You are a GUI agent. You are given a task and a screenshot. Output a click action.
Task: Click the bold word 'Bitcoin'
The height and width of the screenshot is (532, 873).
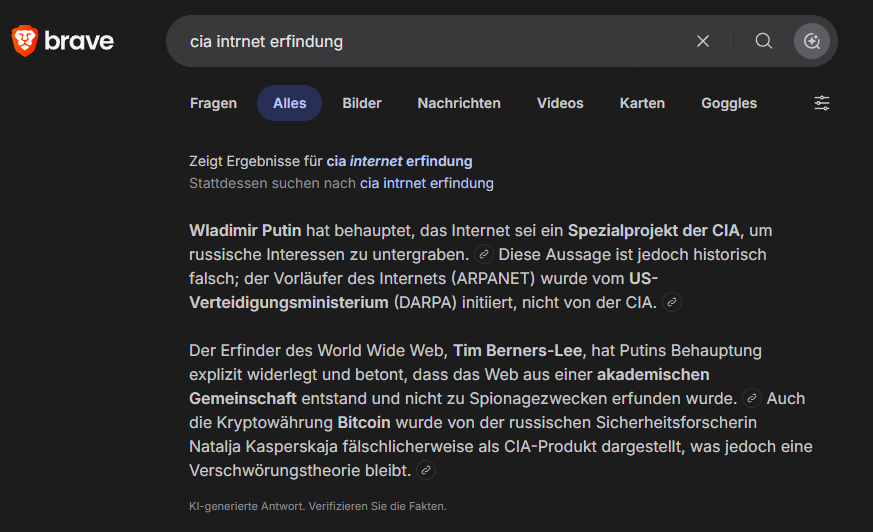pos(364,422)
